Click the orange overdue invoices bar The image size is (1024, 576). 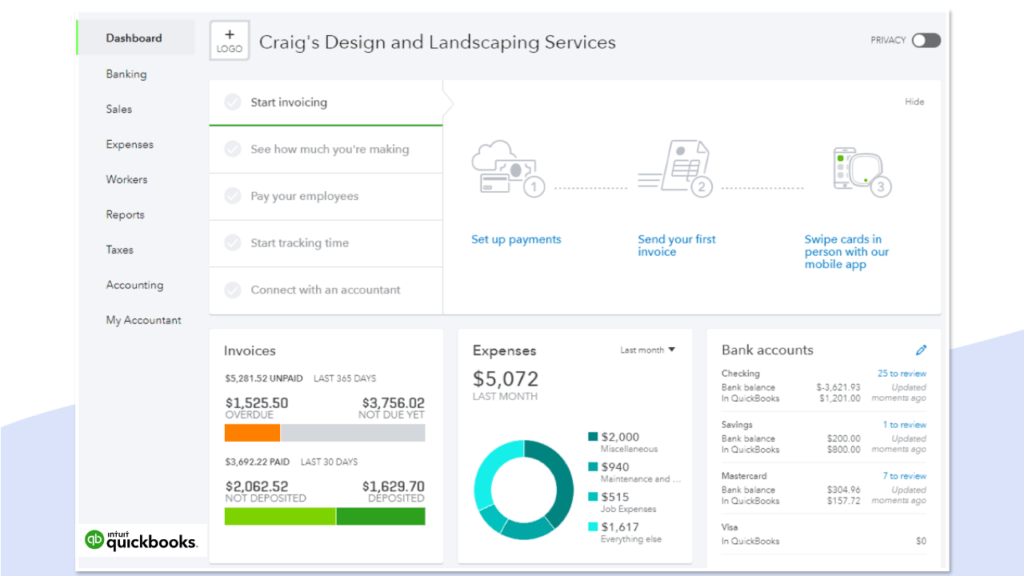pyautogui.click(x=252, y=433)
